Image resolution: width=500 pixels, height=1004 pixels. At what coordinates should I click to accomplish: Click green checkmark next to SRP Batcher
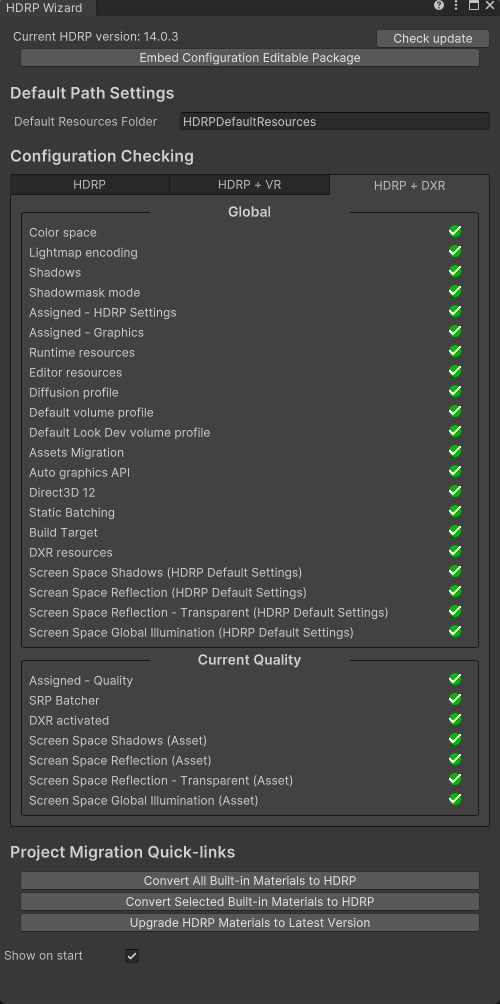(455, 699)
